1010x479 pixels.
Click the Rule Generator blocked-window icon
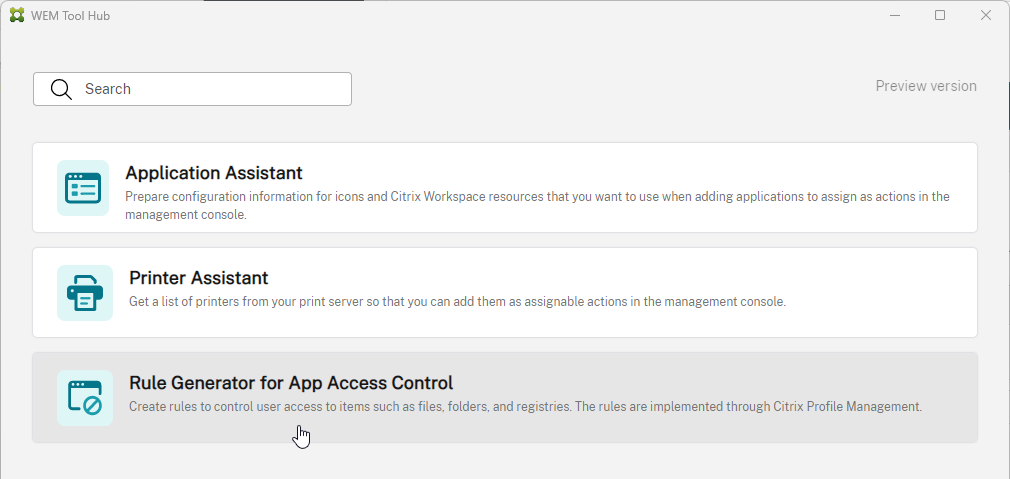(x=84, y=398)
